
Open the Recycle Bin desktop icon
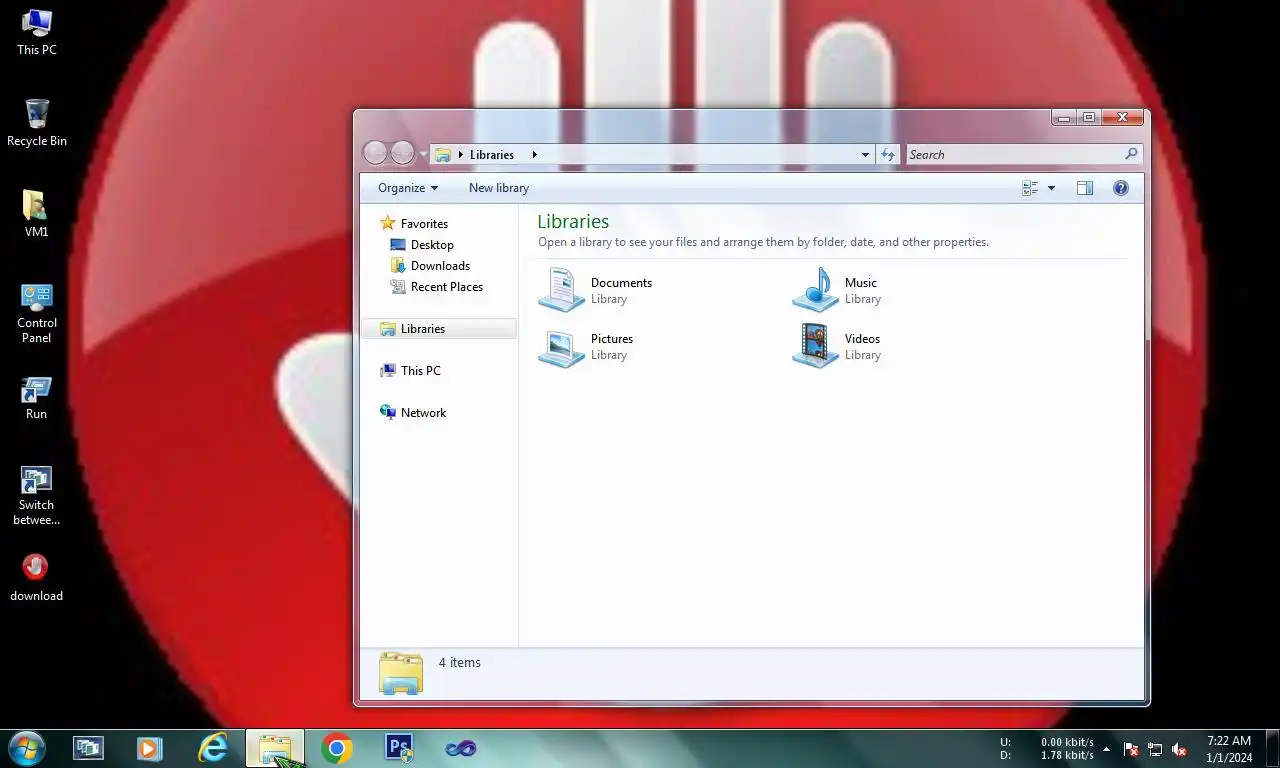pyautogui.click(x=37, y=123)
